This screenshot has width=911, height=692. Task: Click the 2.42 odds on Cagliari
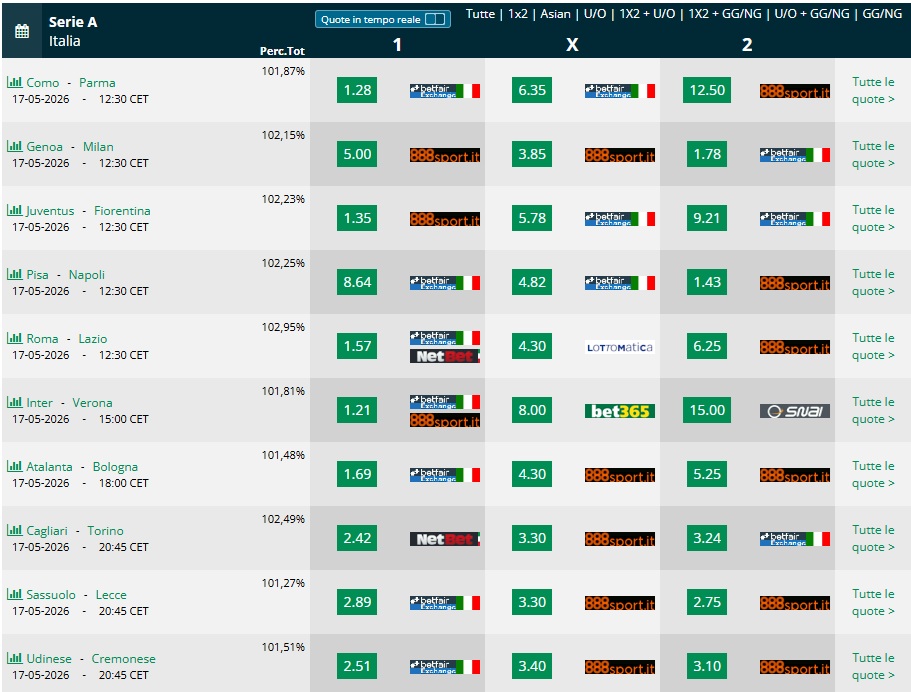tap(357, 538)
